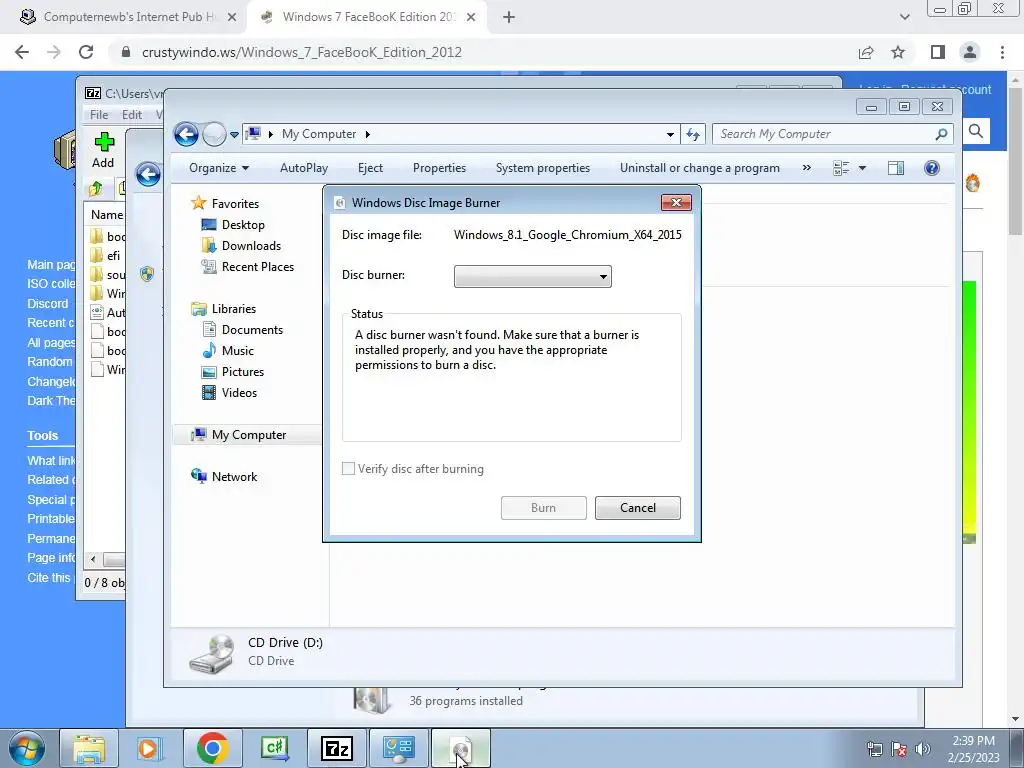Reload the Chrome page
Viewport: 1024px width, 768px height.
[x=86, y=52]
